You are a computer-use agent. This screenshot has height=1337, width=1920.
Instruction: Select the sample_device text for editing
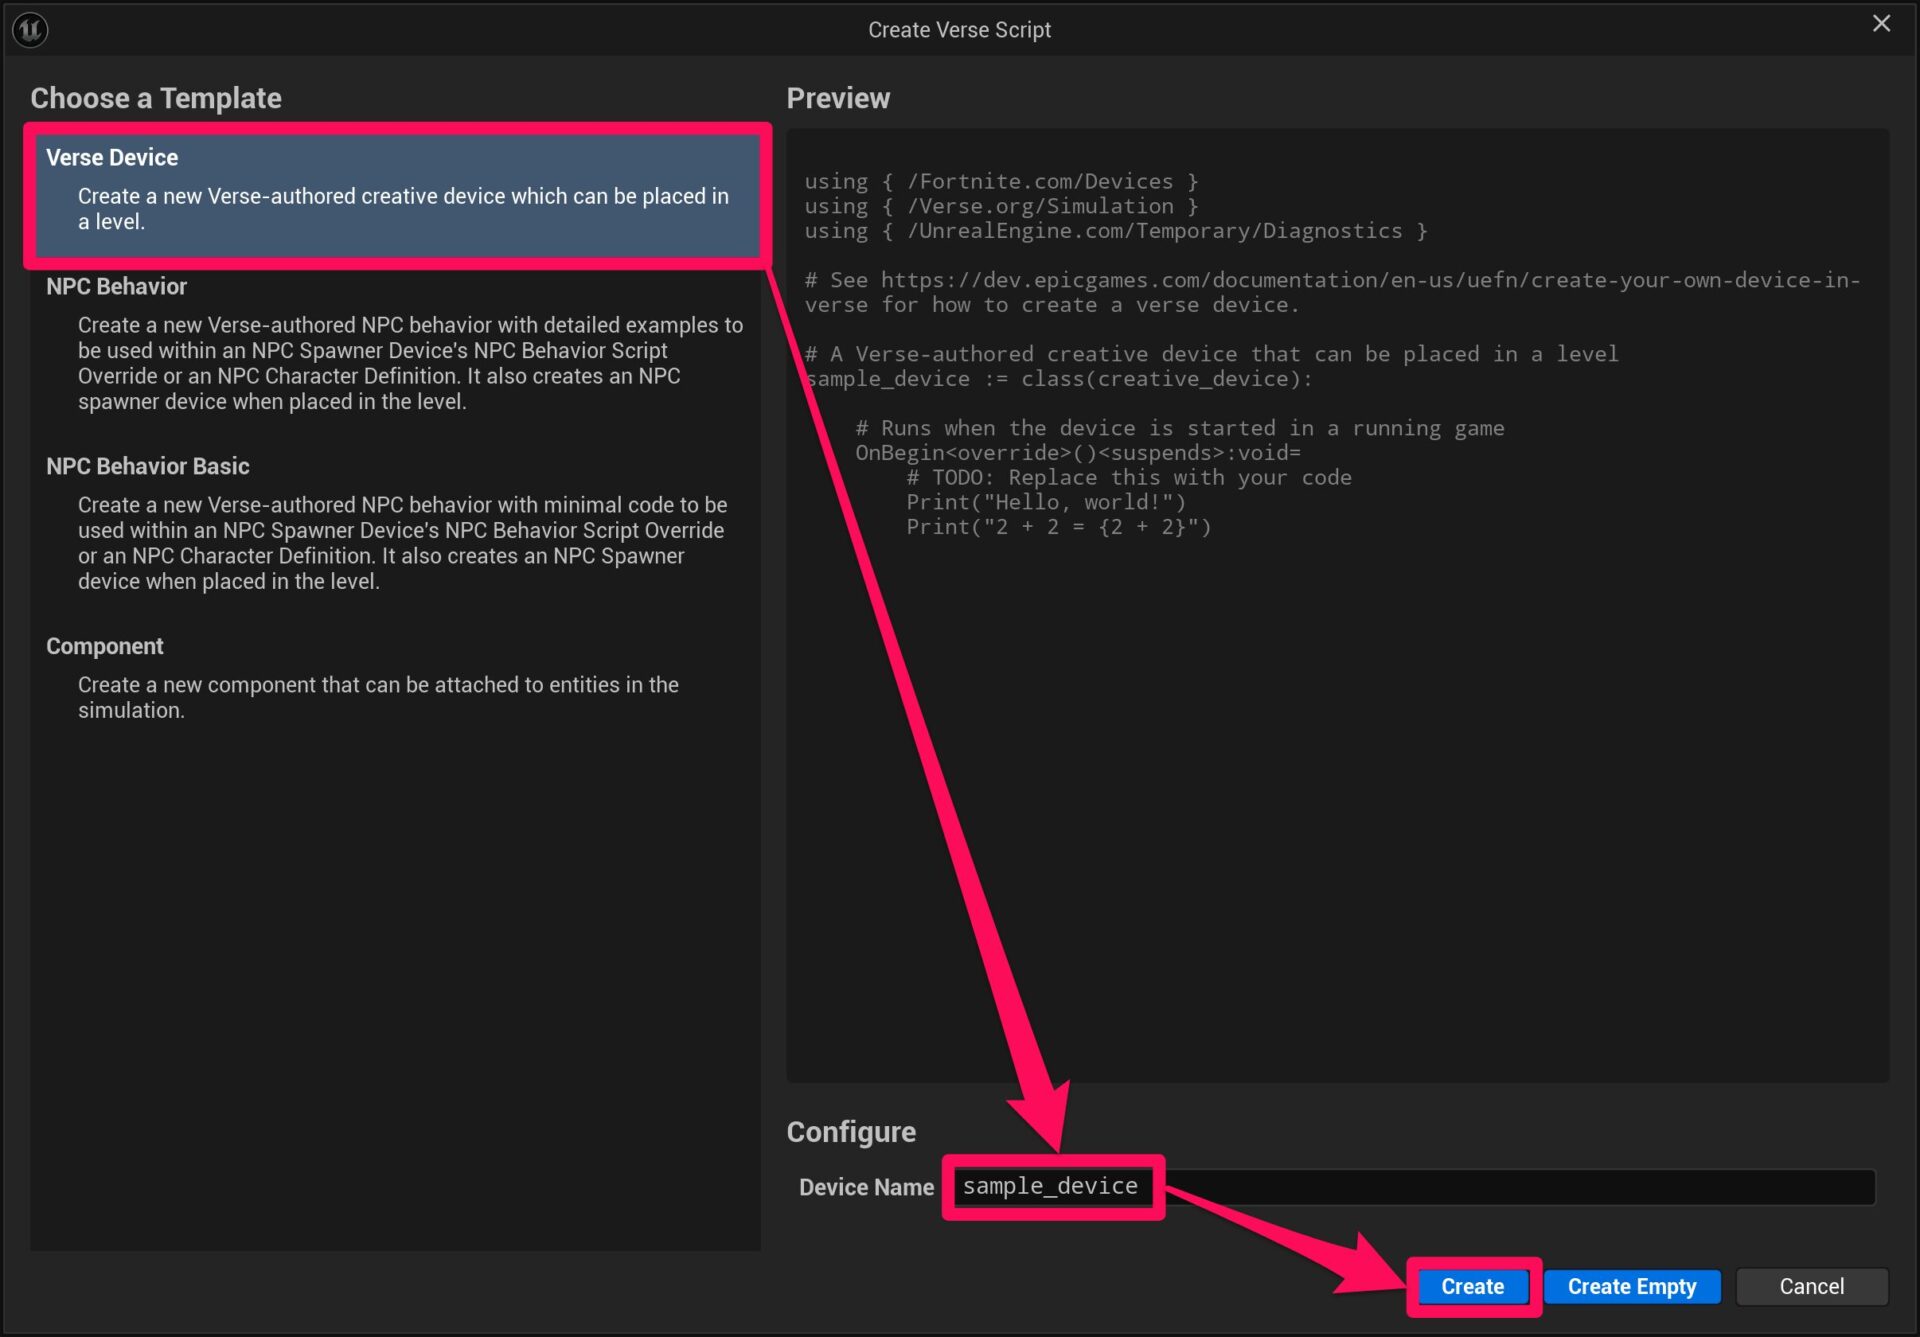(x=1049, y=1185)
